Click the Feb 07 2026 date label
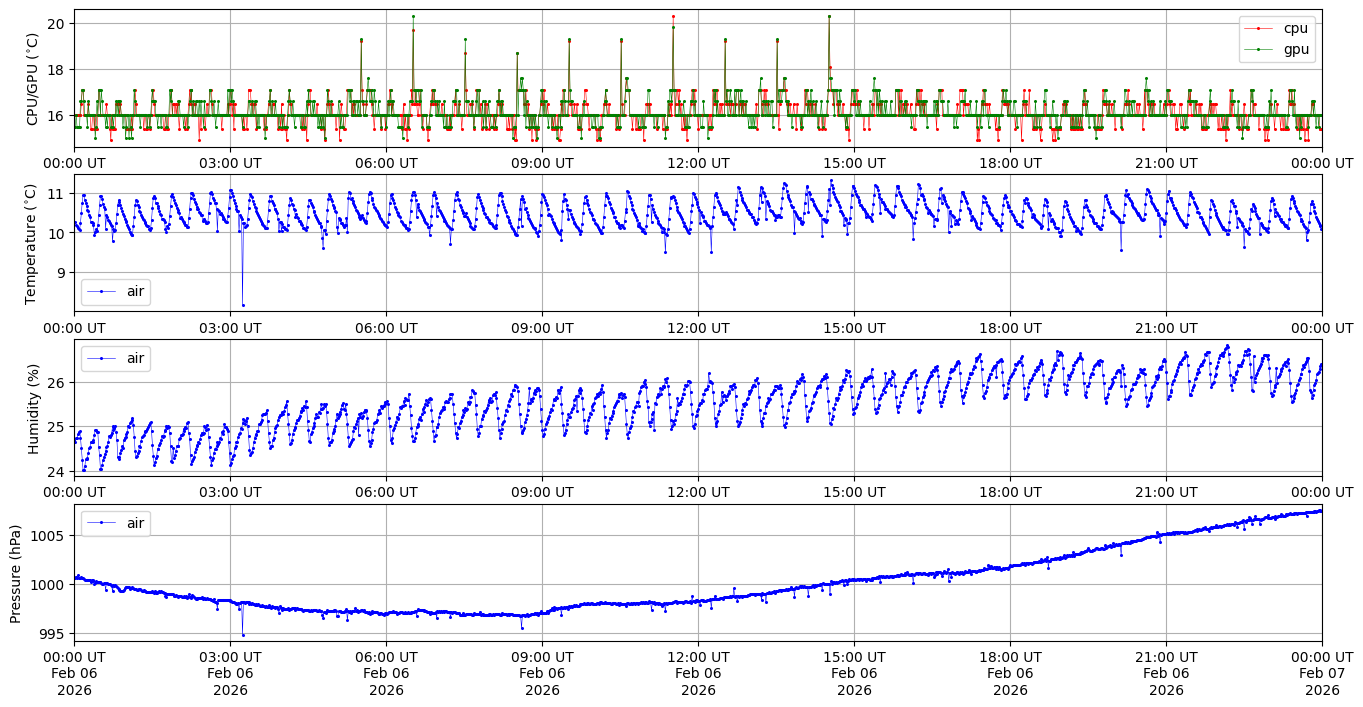1363x707 pixels. [1322, 674]
